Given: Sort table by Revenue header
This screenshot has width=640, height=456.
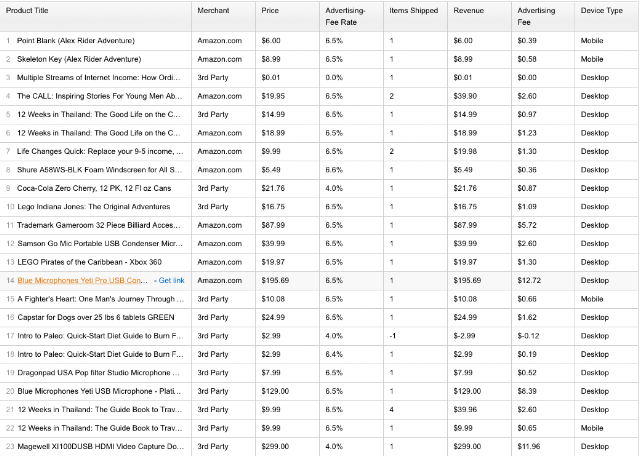Looking at the screenshot, I should click(468, 11).
